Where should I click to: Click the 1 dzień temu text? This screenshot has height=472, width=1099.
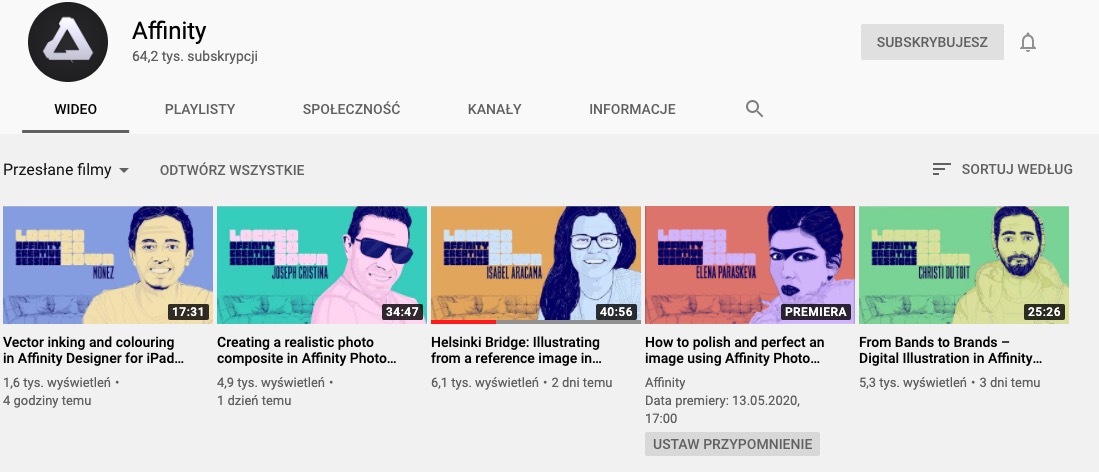tap(254, 401)
